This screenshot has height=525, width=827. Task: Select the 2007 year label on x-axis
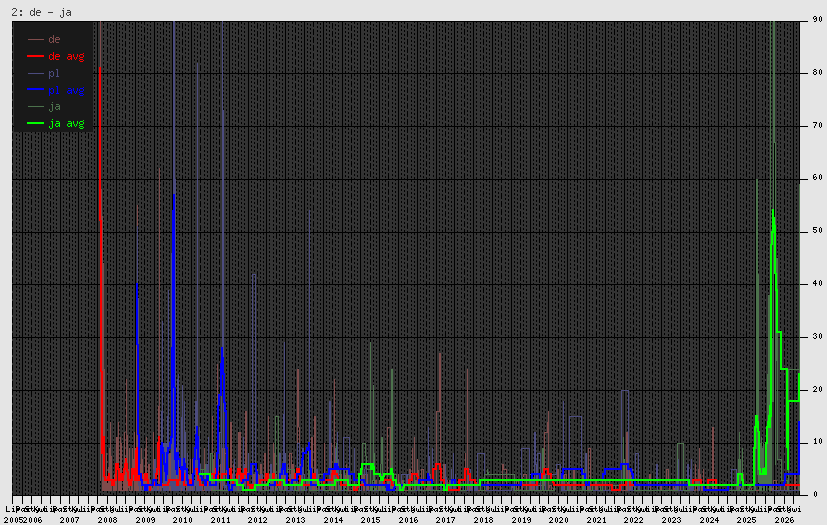tap(70, 520)
